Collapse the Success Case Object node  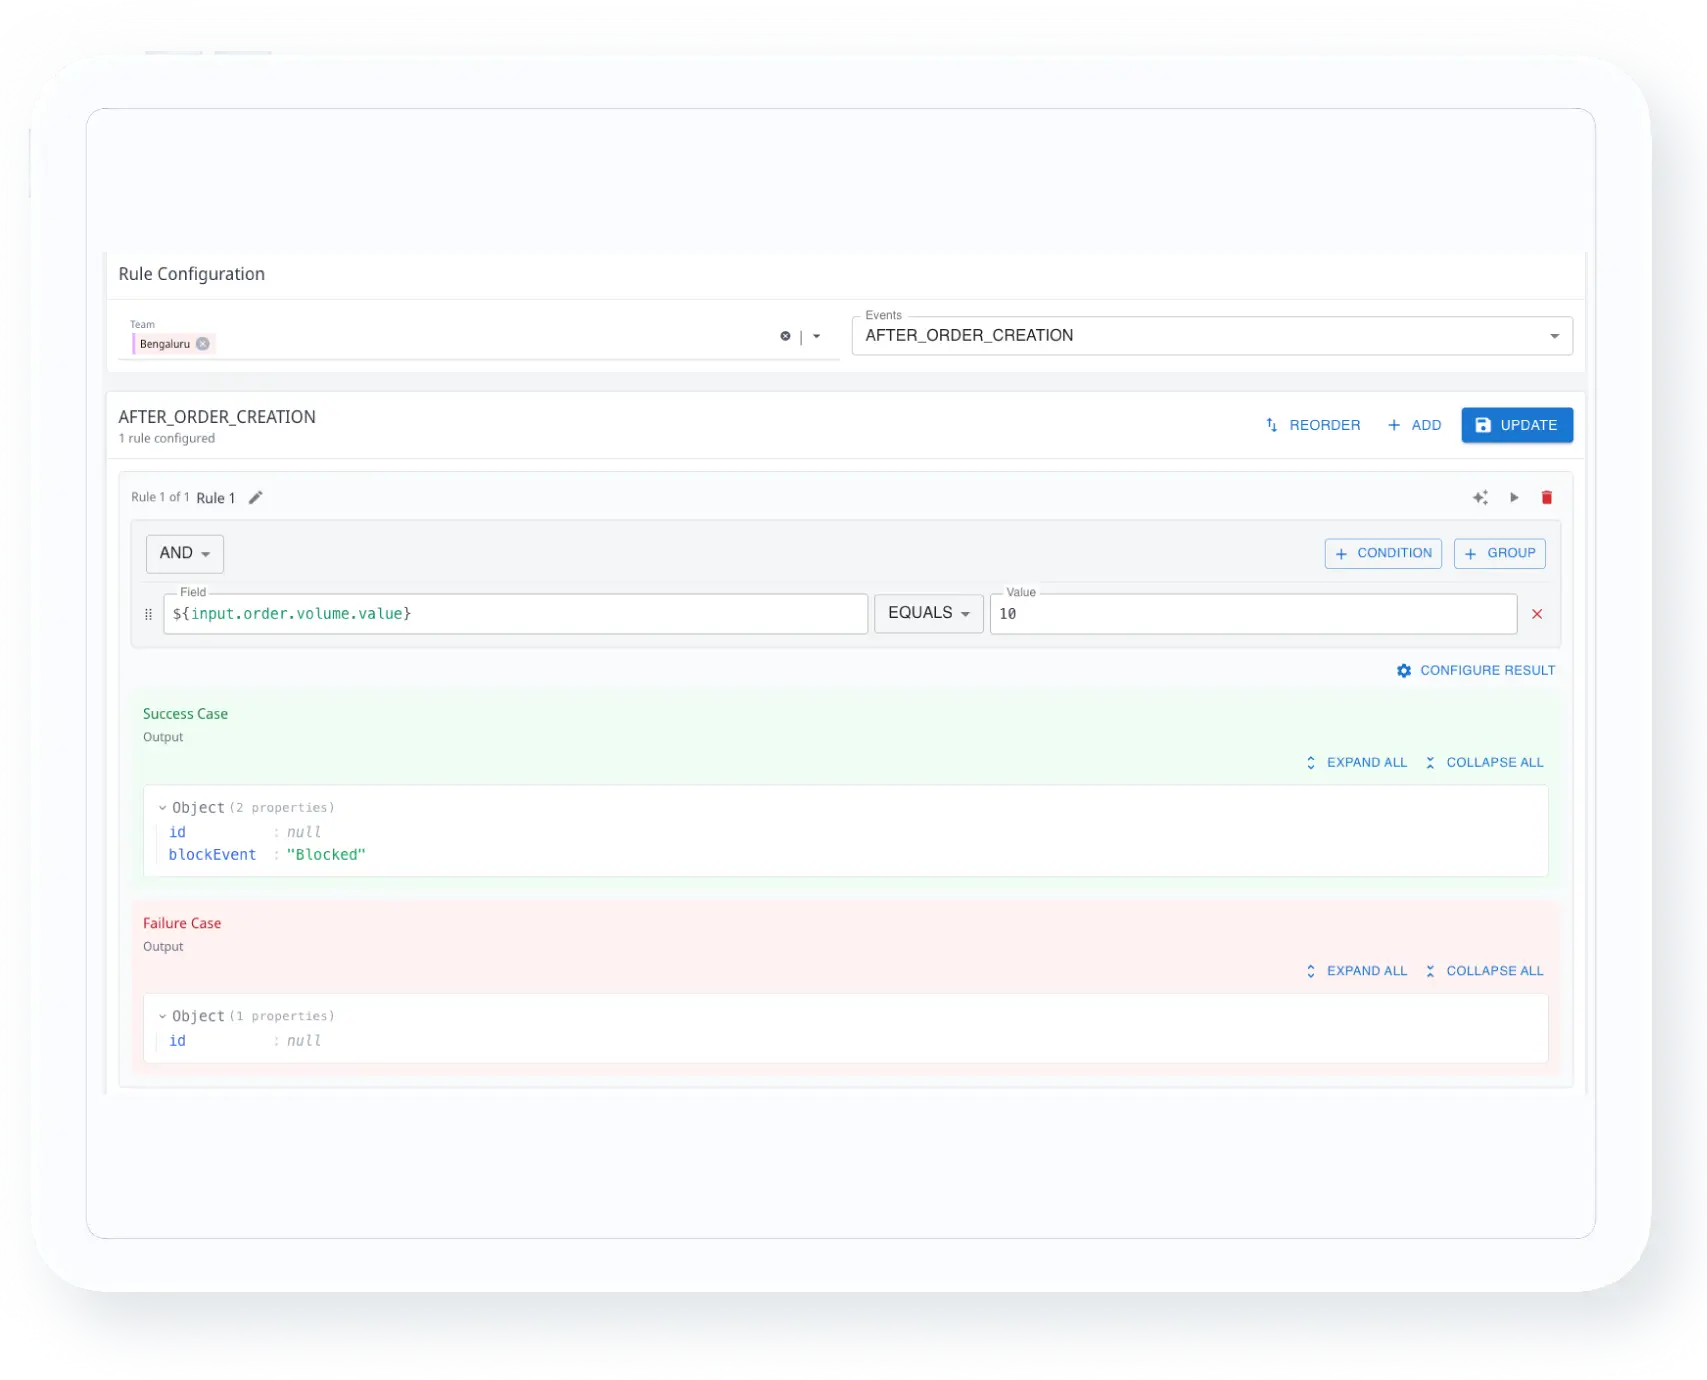[161, 807]
